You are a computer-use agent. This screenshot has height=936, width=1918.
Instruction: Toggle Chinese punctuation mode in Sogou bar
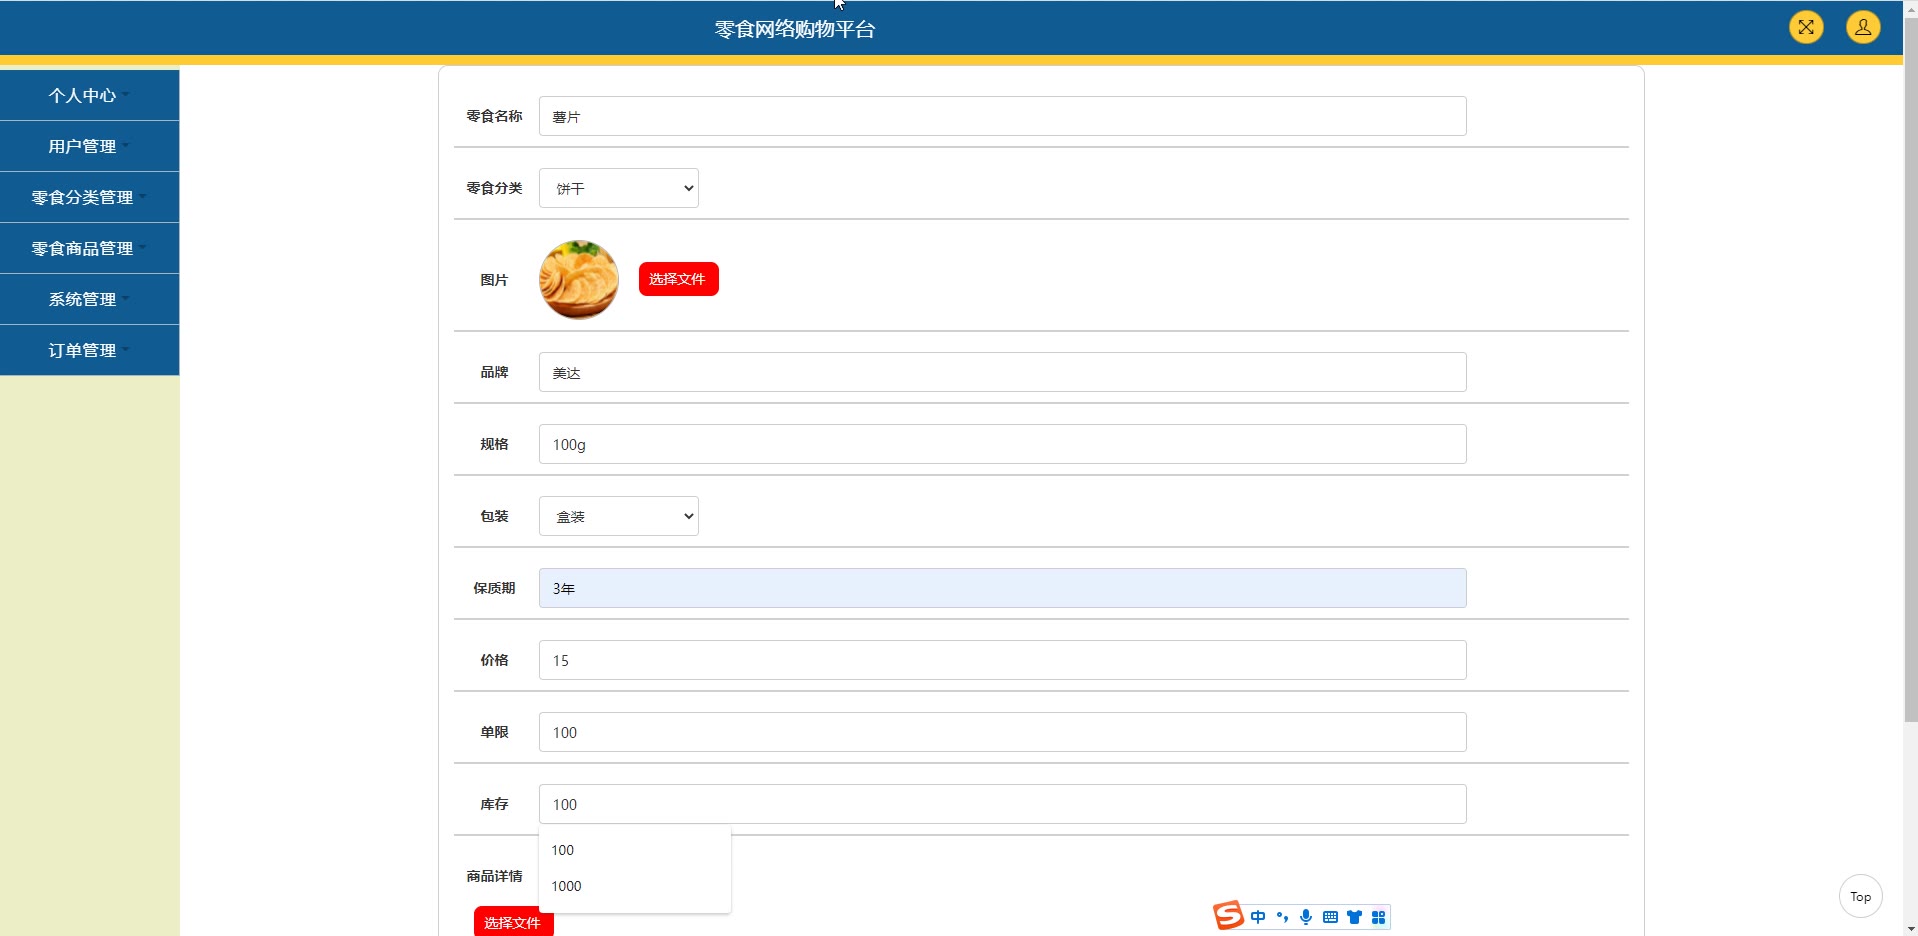(1282, 917)
